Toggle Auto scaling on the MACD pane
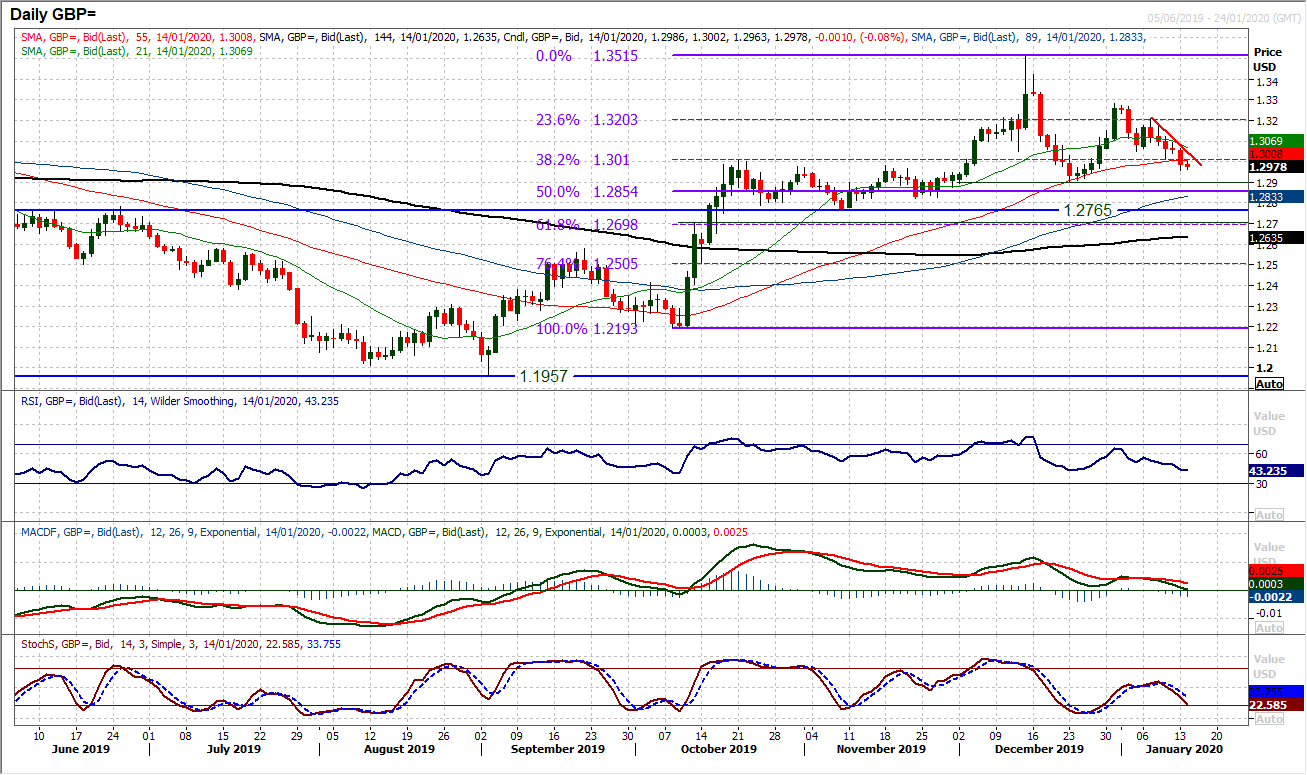1307x775 pixels. coord(1268,626)
